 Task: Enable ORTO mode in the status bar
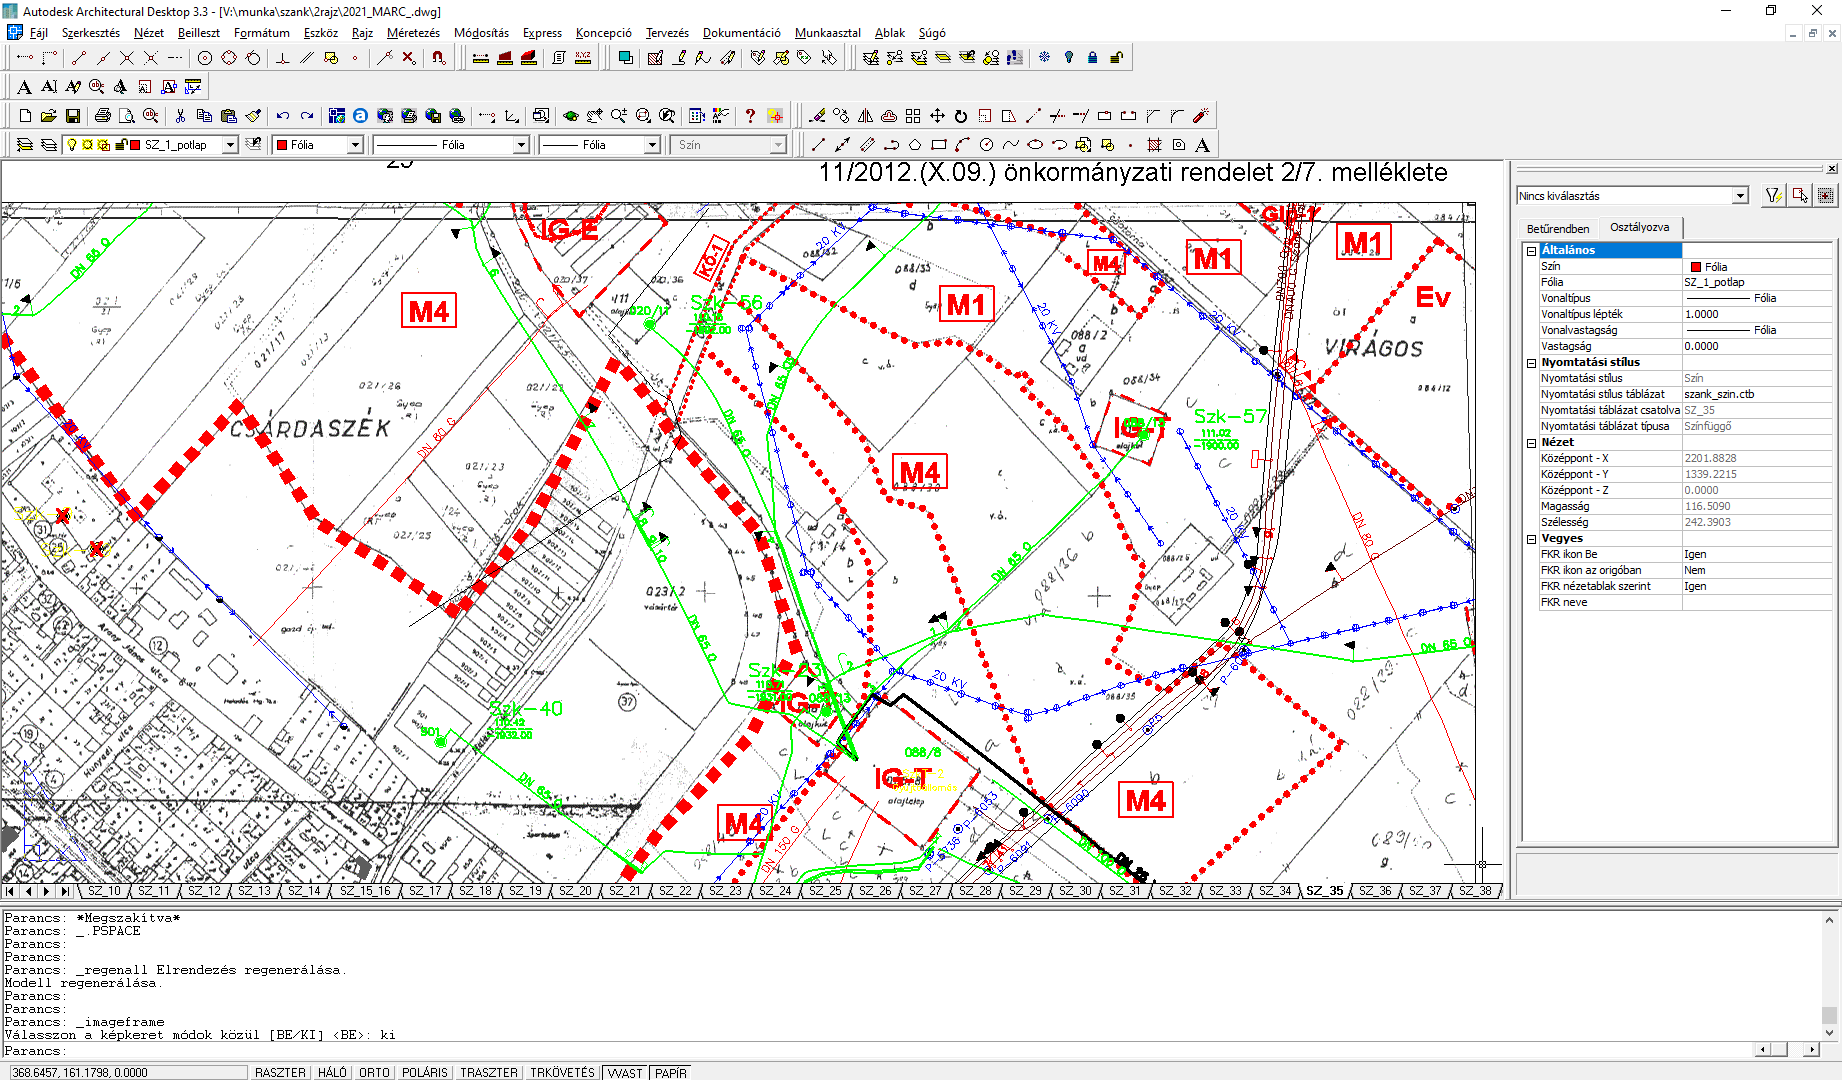373,1072
